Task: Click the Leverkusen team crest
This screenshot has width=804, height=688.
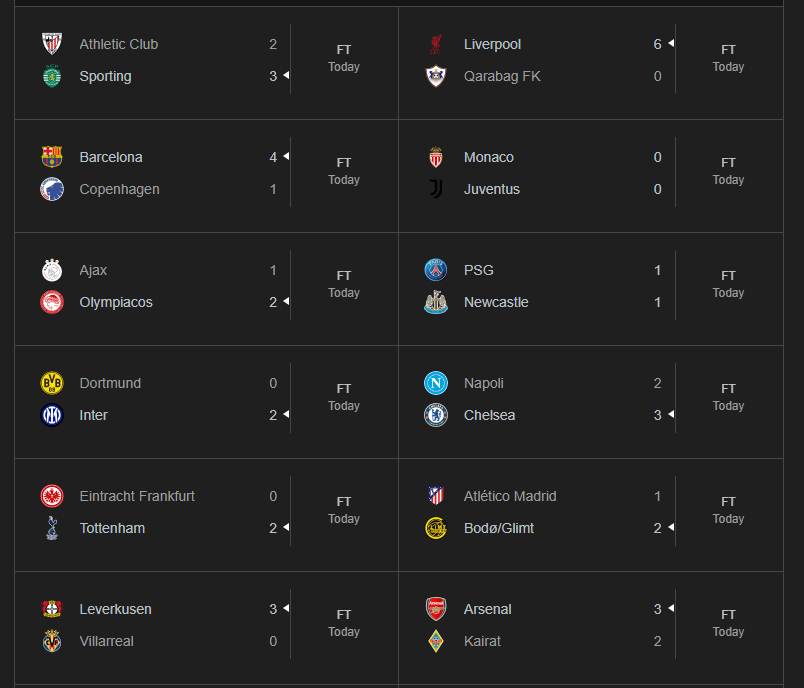Action: 52,609
